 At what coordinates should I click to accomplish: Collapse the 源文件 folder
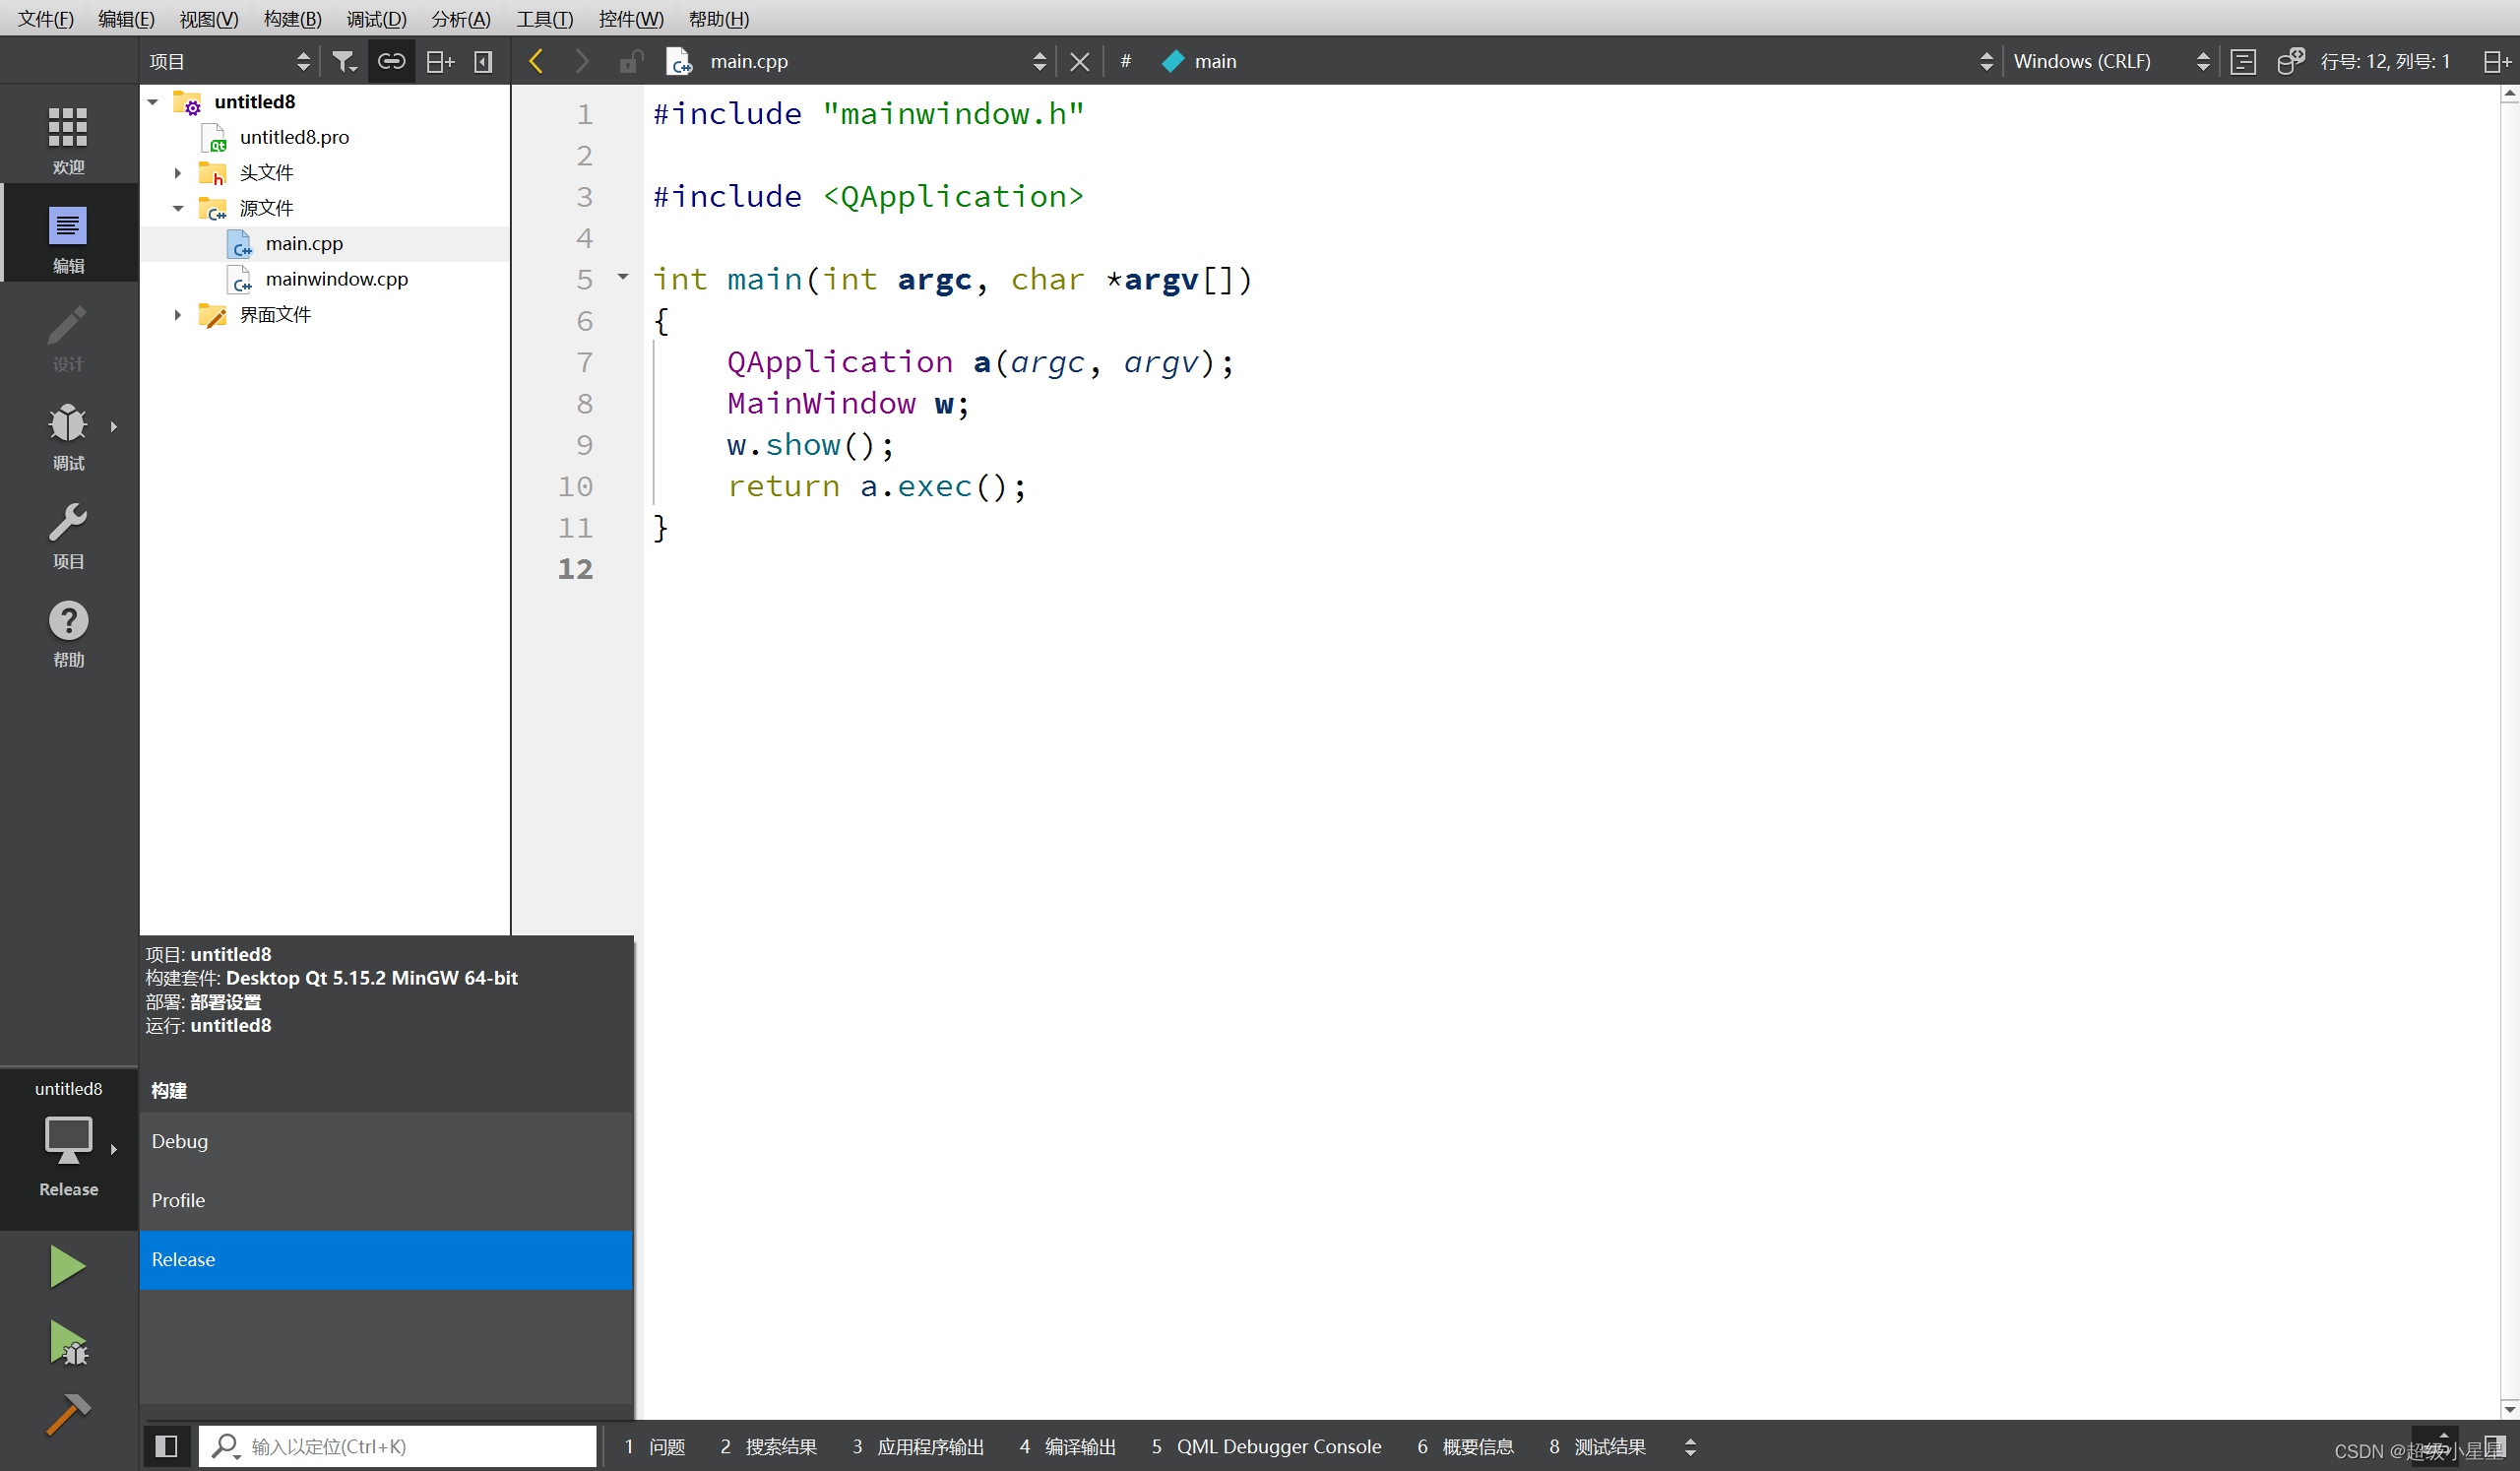tap(178, 208)
